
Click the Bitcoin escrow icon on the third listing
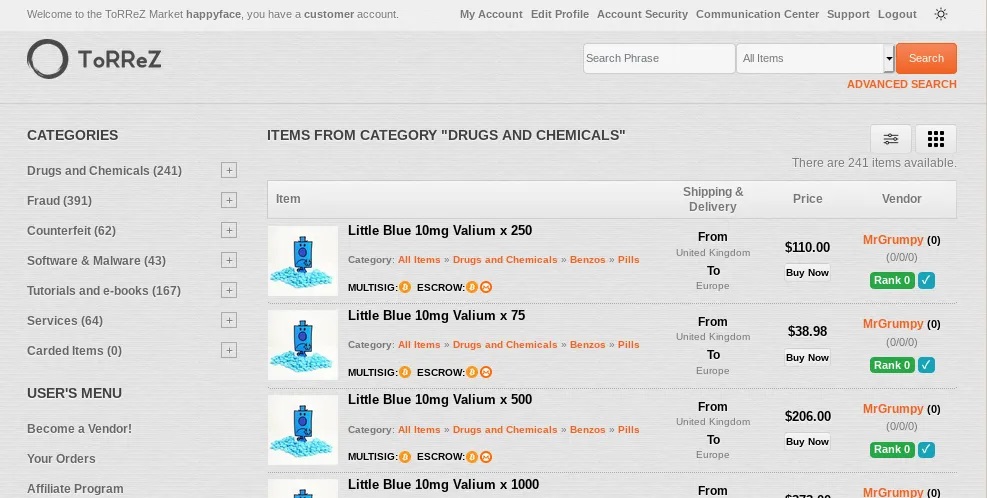(472, 457)
